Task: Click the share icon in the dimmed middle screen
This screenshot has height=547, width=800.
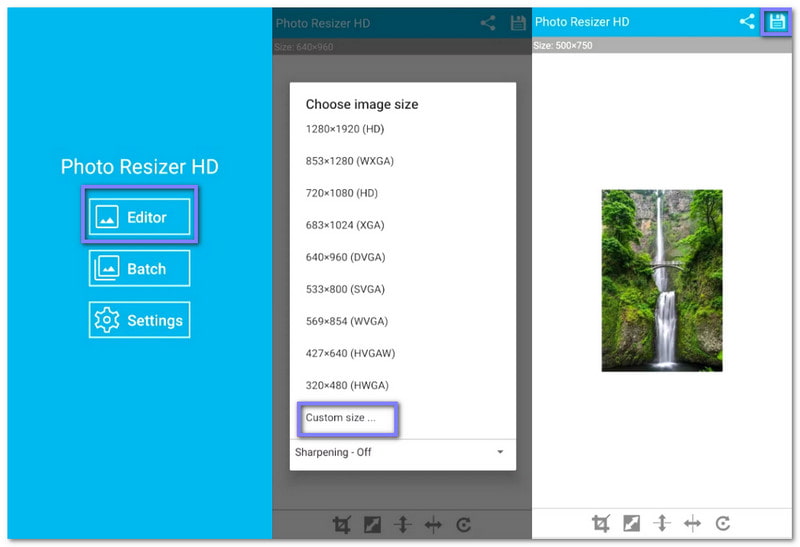Action: pyautogui.click(x=488, y=23)
